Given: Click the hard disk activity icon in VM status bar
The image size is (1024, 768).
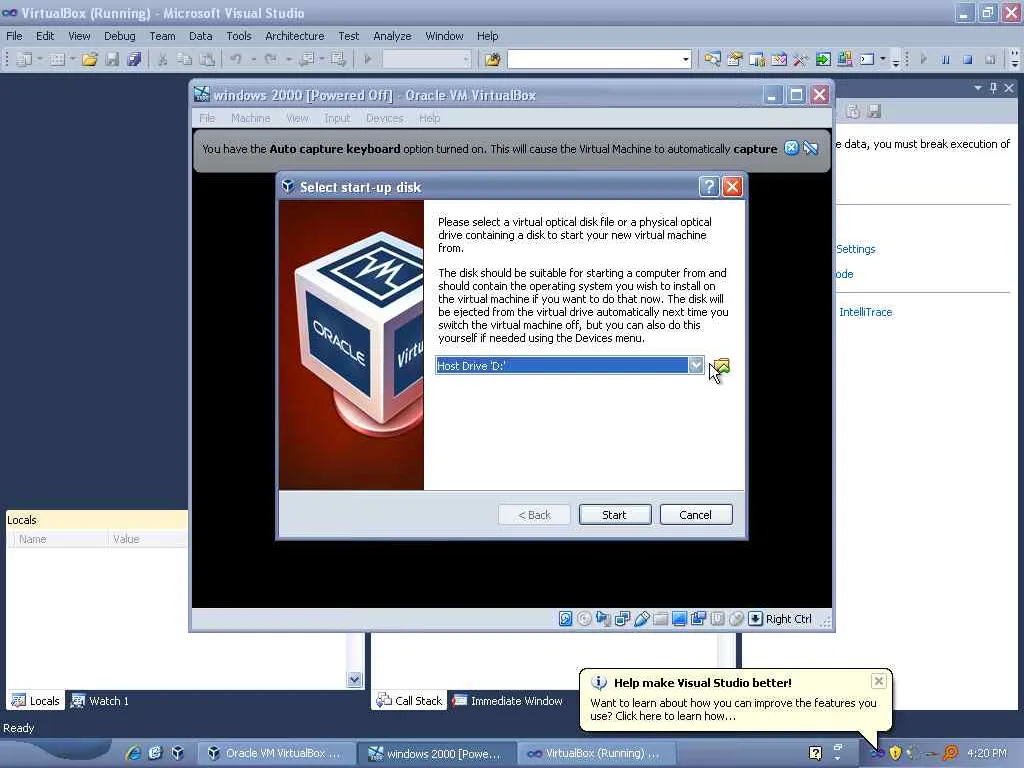Looking at the screenshot, I should click(x=566, y=618).
